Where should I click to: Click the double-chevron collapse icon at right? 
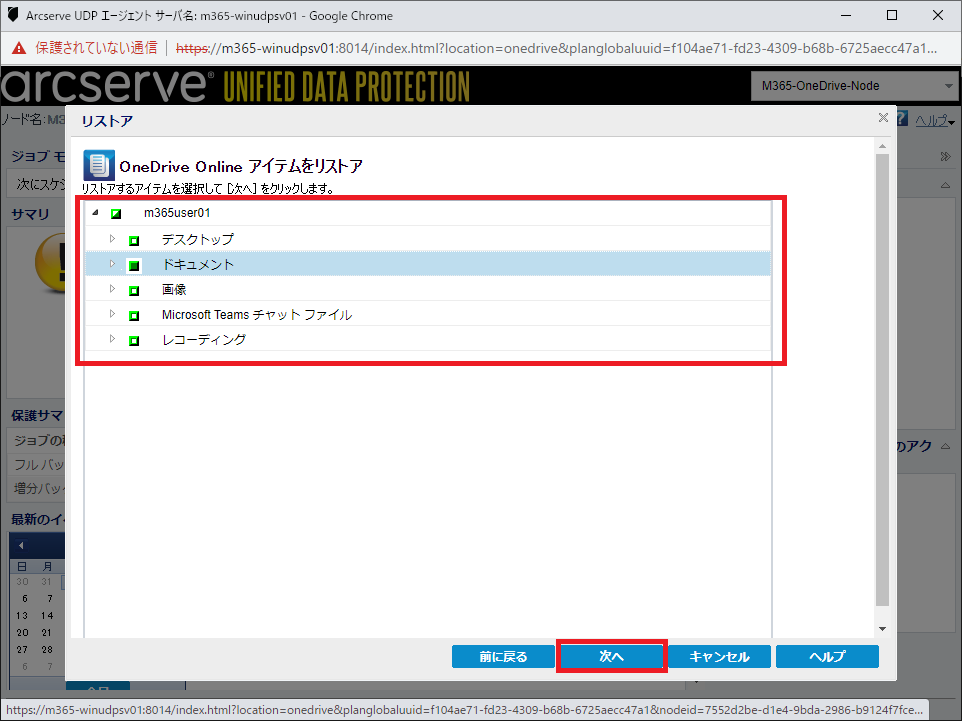945,156
